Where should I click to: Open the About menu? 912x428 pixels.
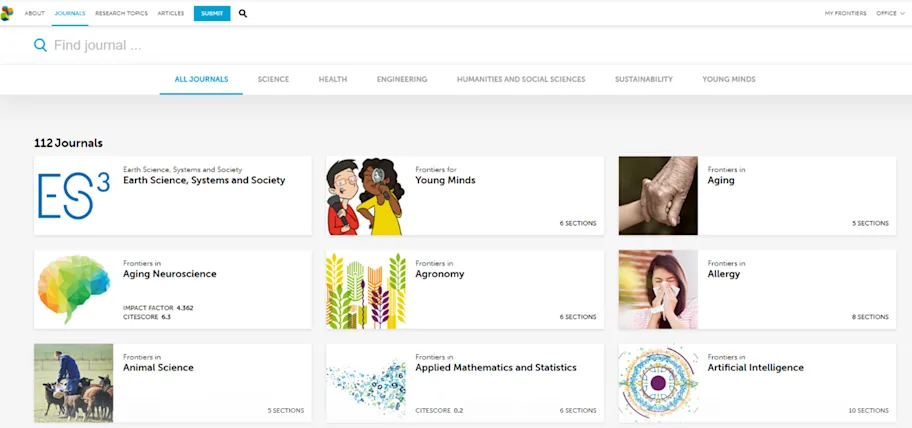pos(34,13)
